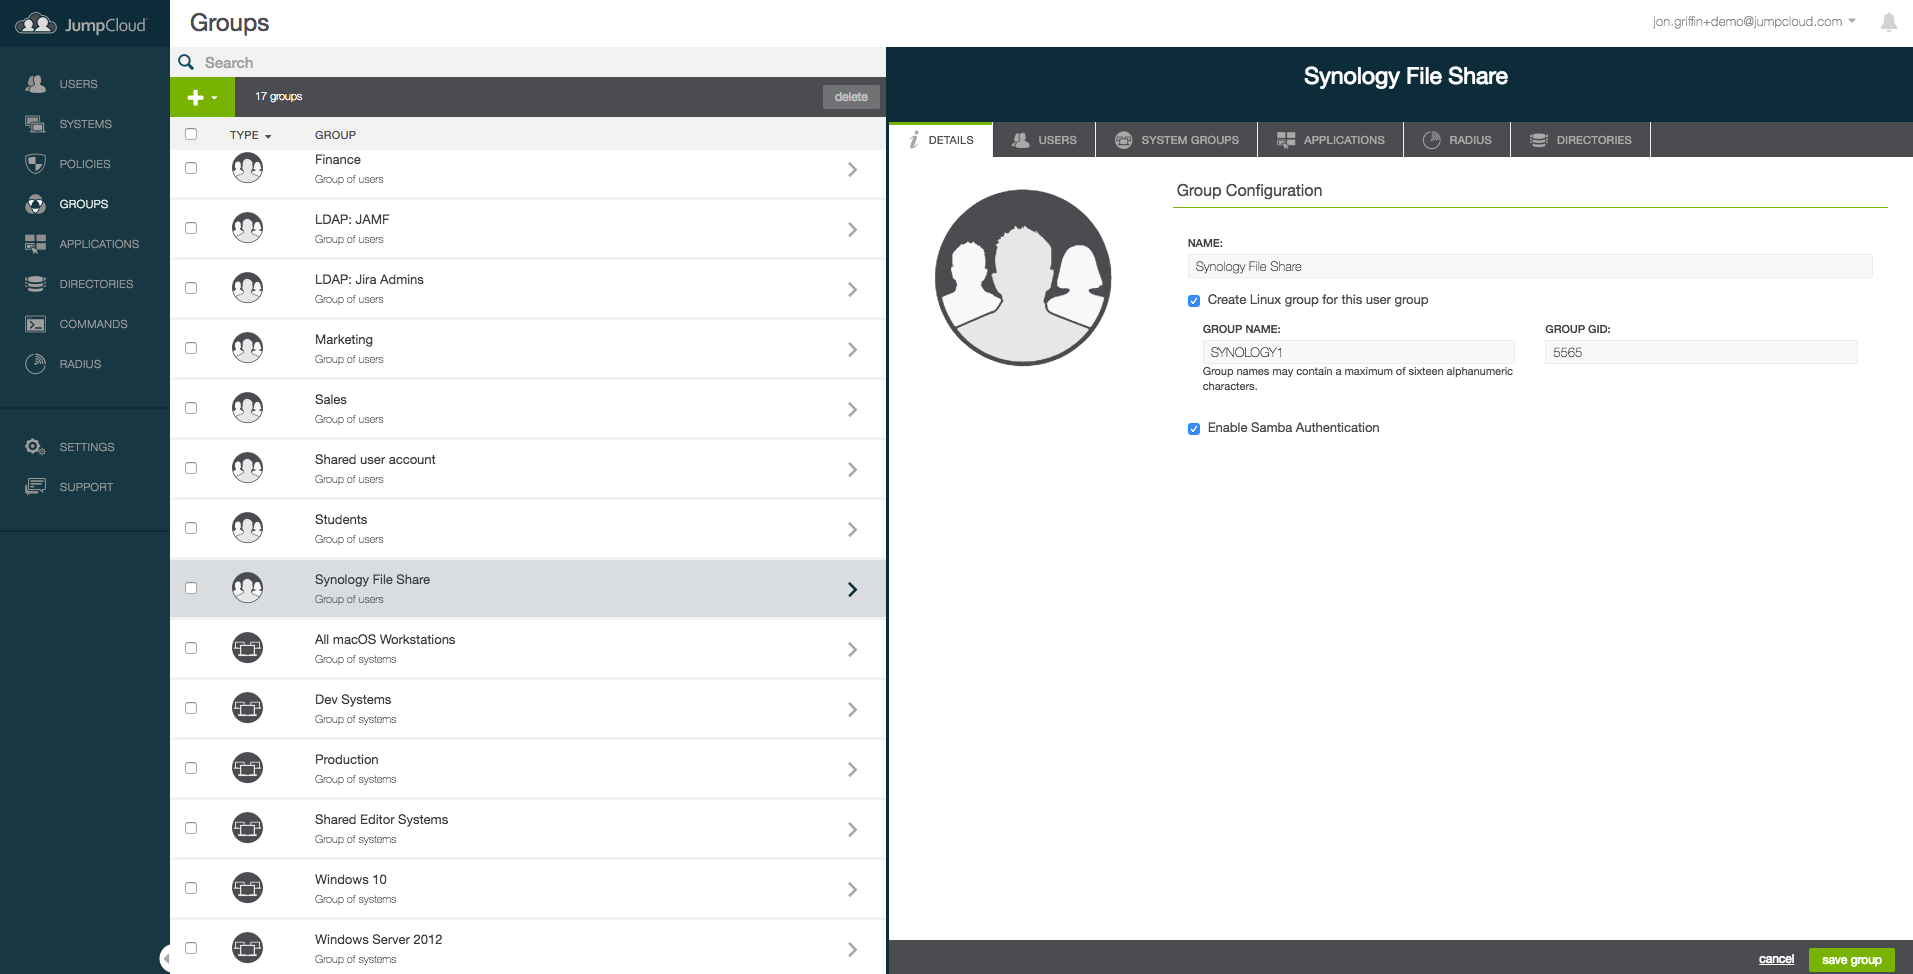
Task: Switch to the Details tab
Action: pyautogui.click(x=941, y=140)
